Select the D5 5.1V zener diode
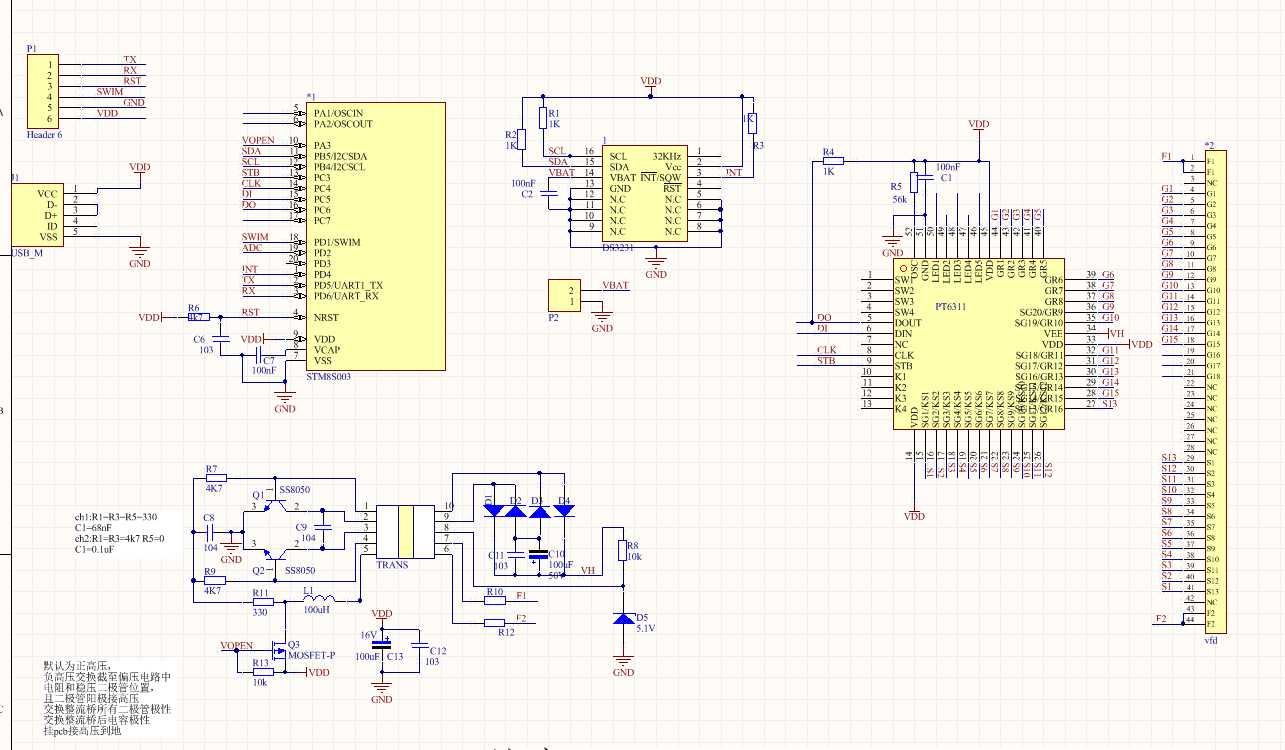 (624, 619)
